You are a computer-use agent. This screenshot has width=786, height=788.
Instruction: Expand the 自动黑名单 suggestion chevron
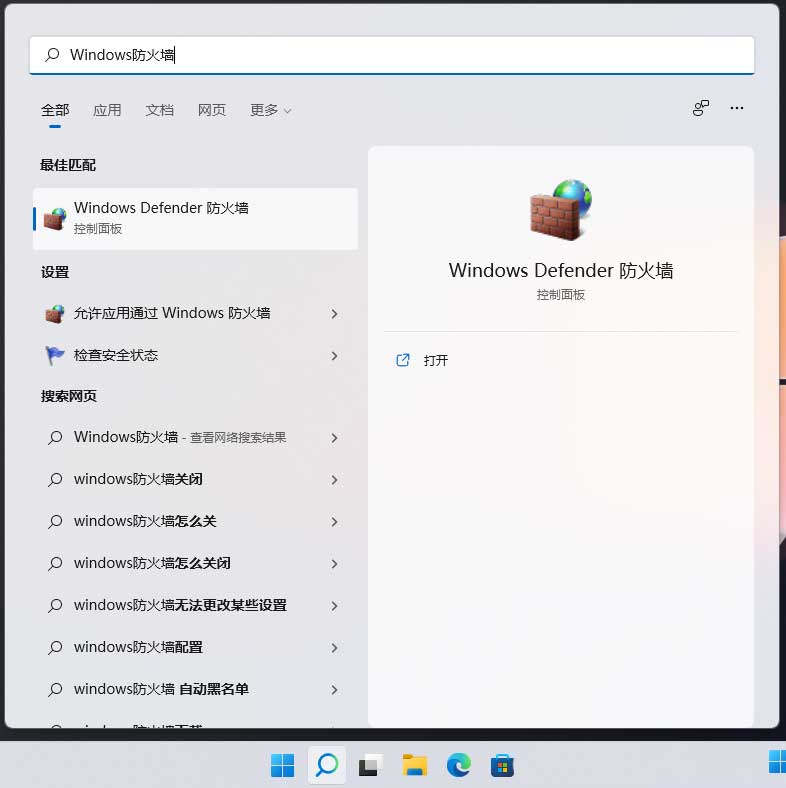[334, 690]
